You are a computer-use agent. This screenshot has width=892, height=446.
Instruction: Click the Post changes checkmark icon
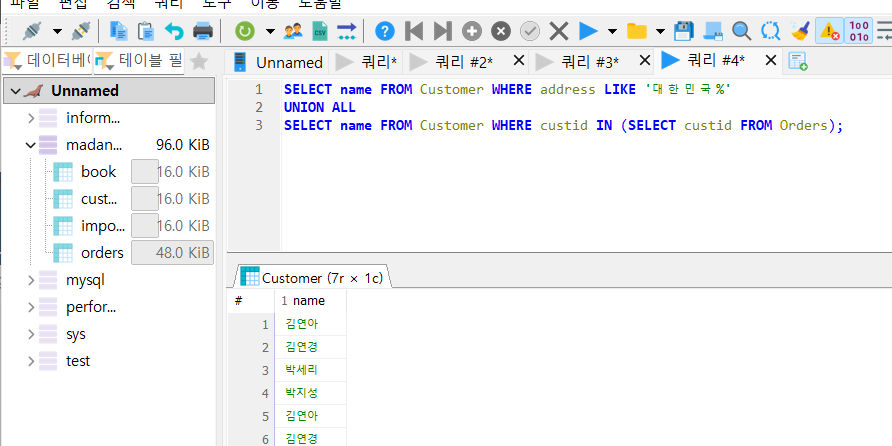click(530, 31)
